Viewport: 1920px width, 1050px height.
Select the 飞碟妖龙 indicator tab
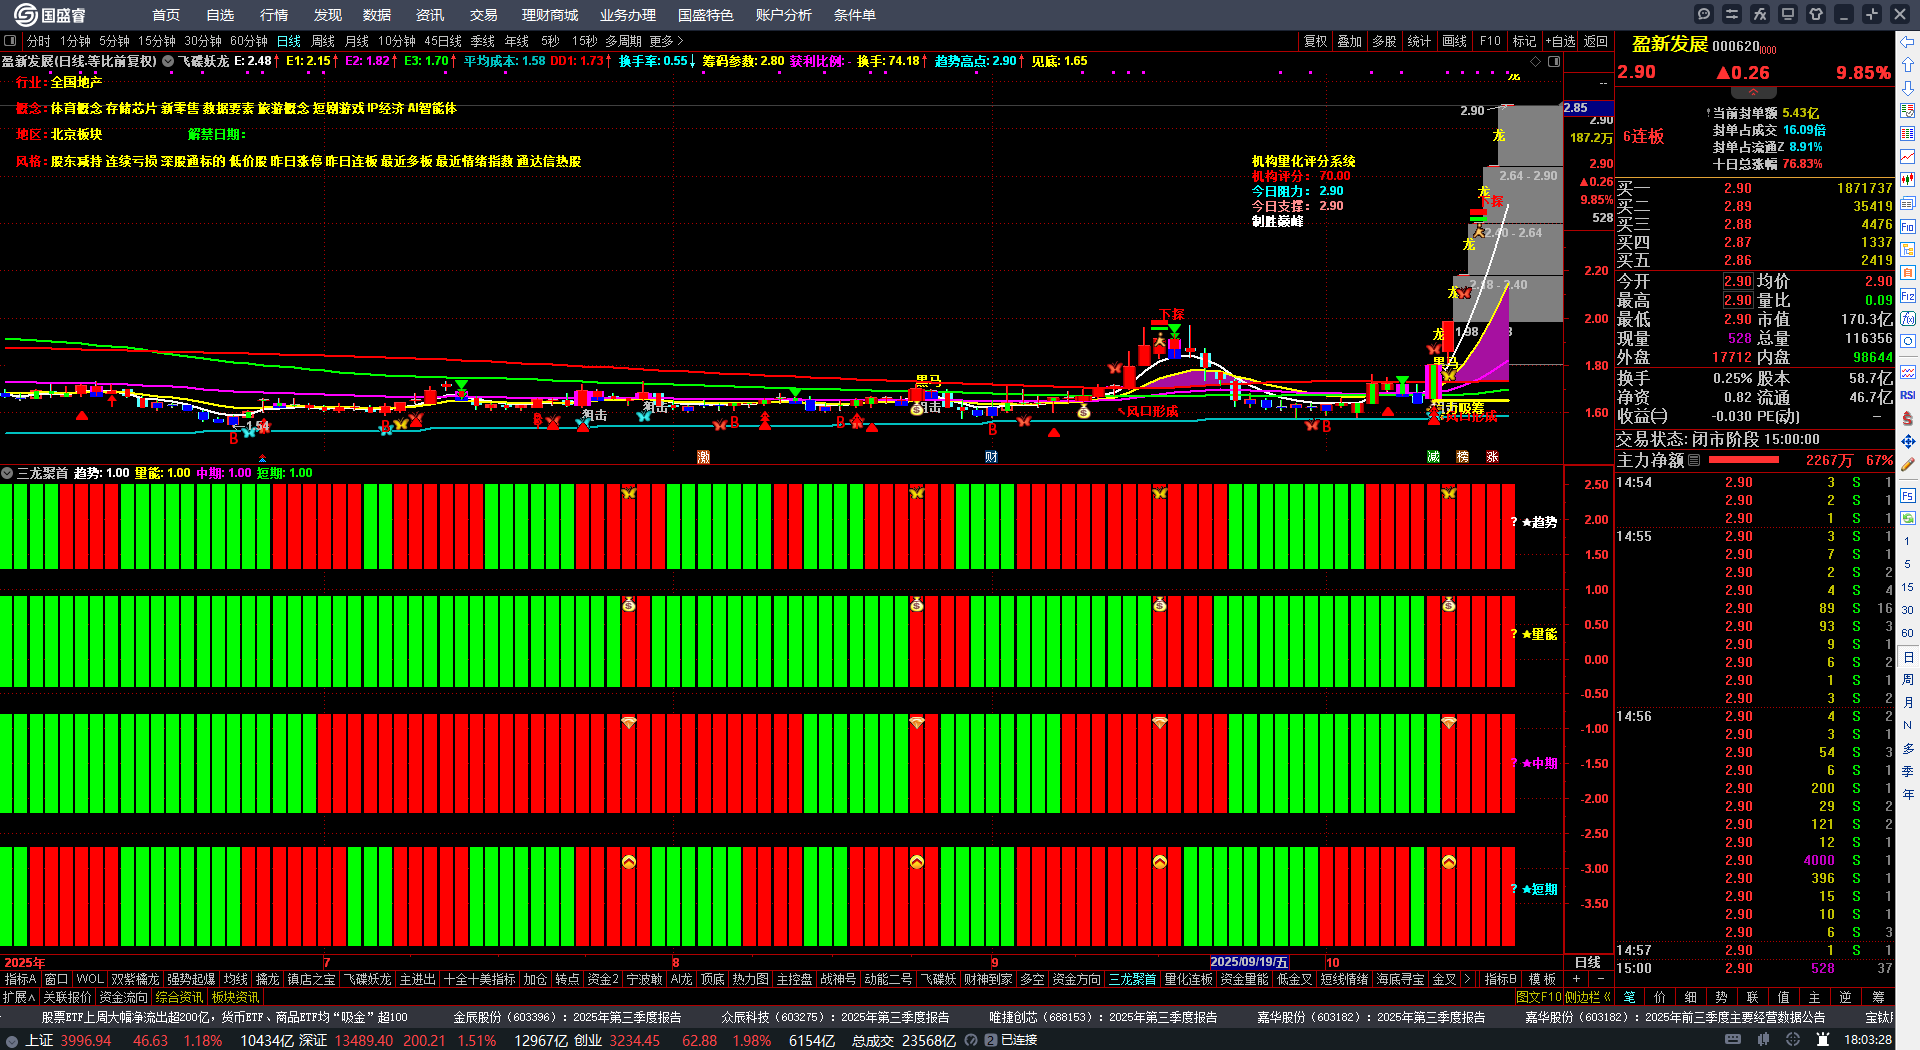368,979
